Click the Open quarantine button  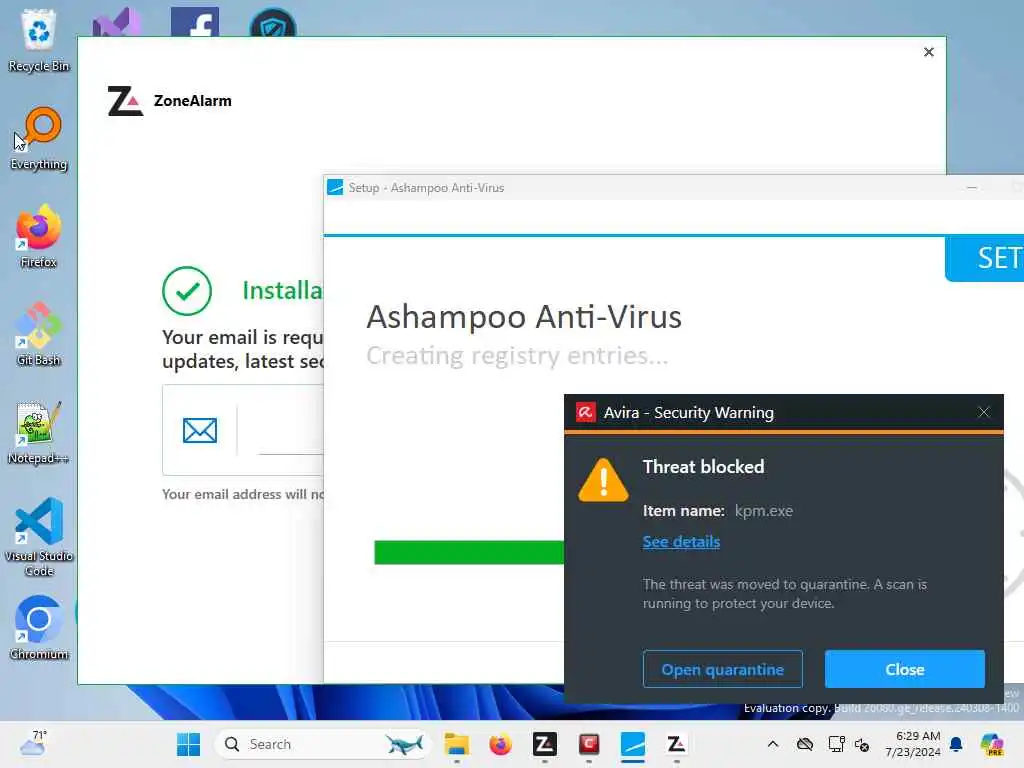pos(722,669)
